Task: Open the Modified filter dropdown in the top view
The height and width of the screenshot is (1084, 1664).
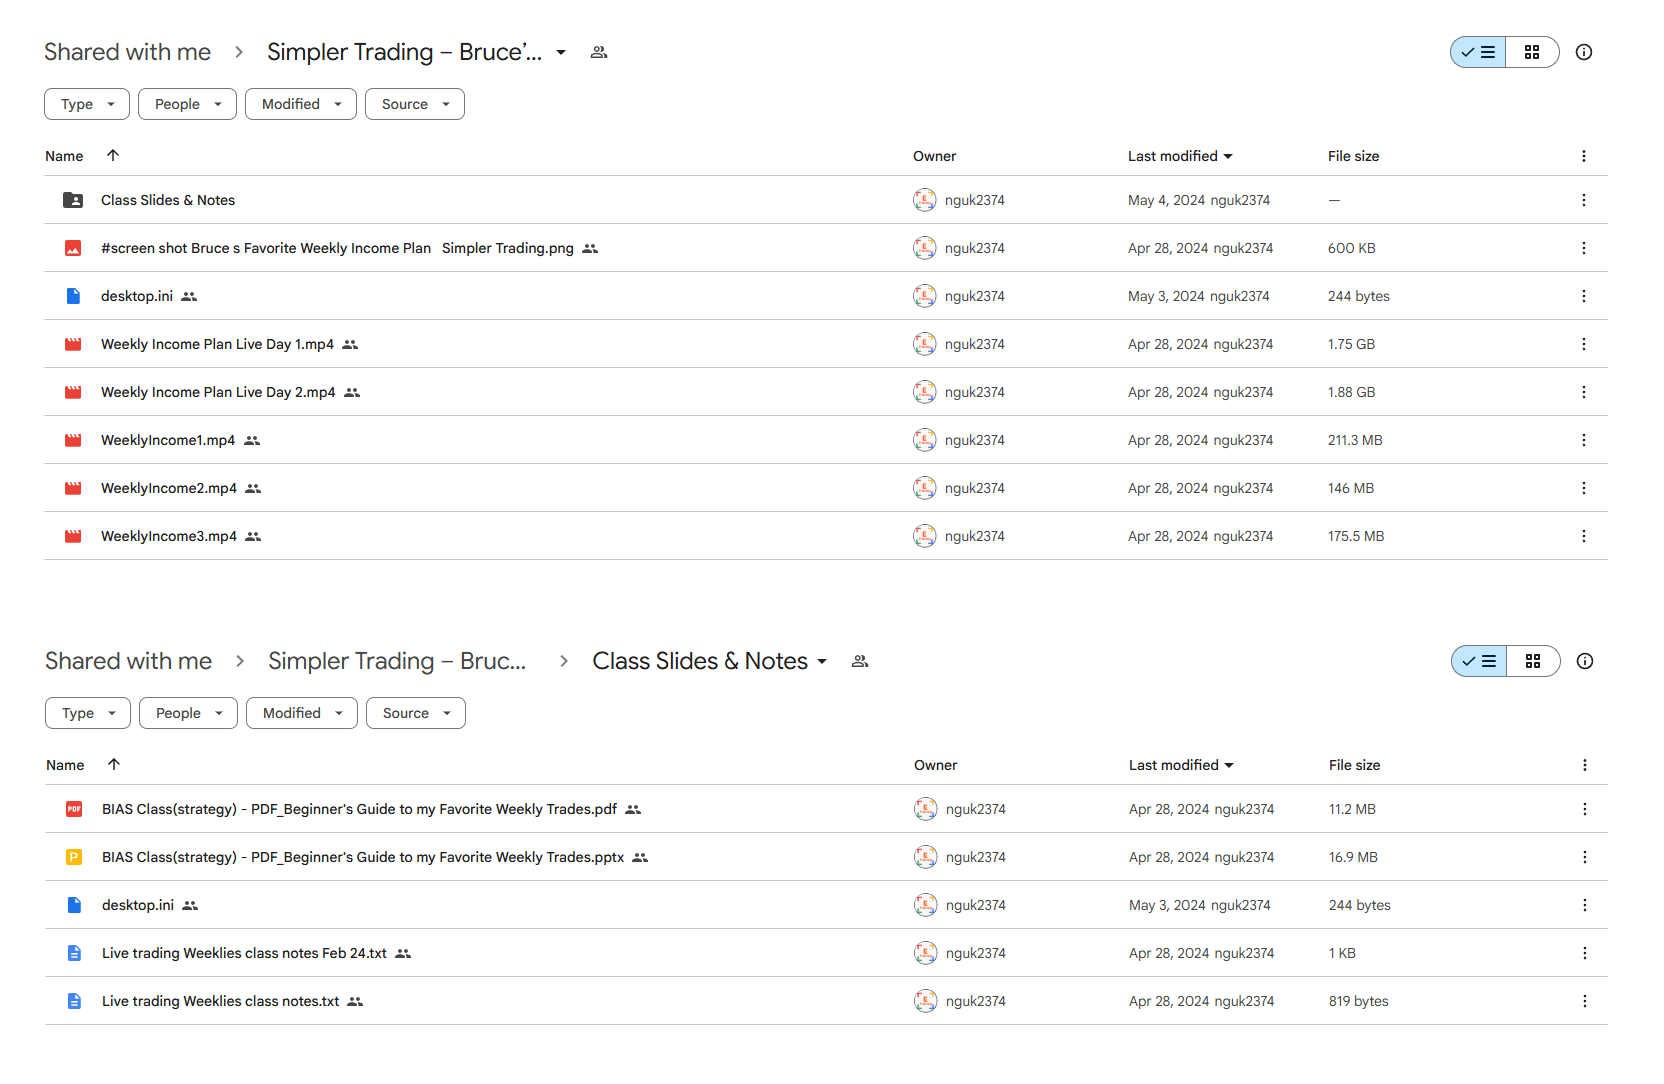Action: point(301,104)
